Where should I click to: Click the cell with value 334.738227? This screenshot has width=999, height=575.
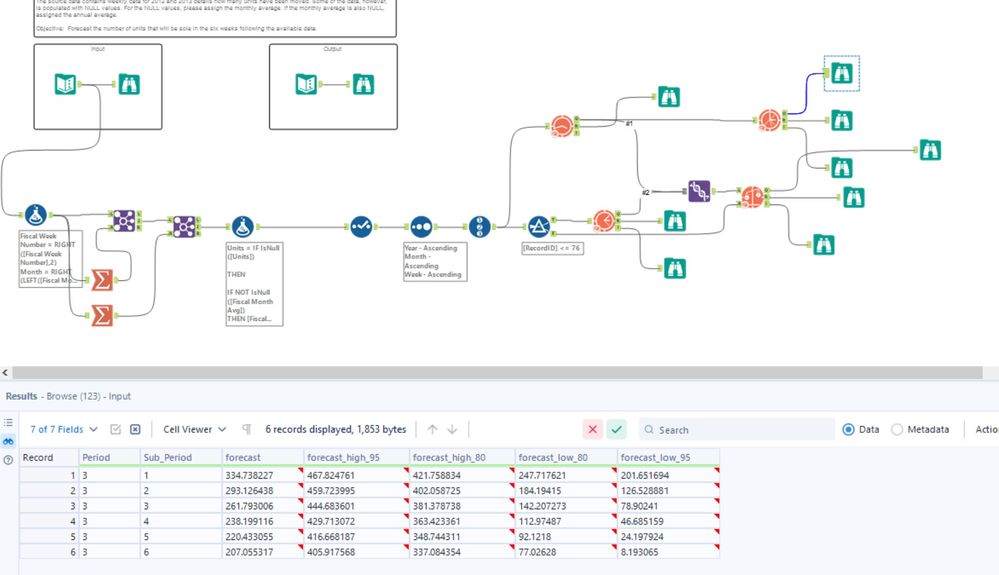pos(262,475)
